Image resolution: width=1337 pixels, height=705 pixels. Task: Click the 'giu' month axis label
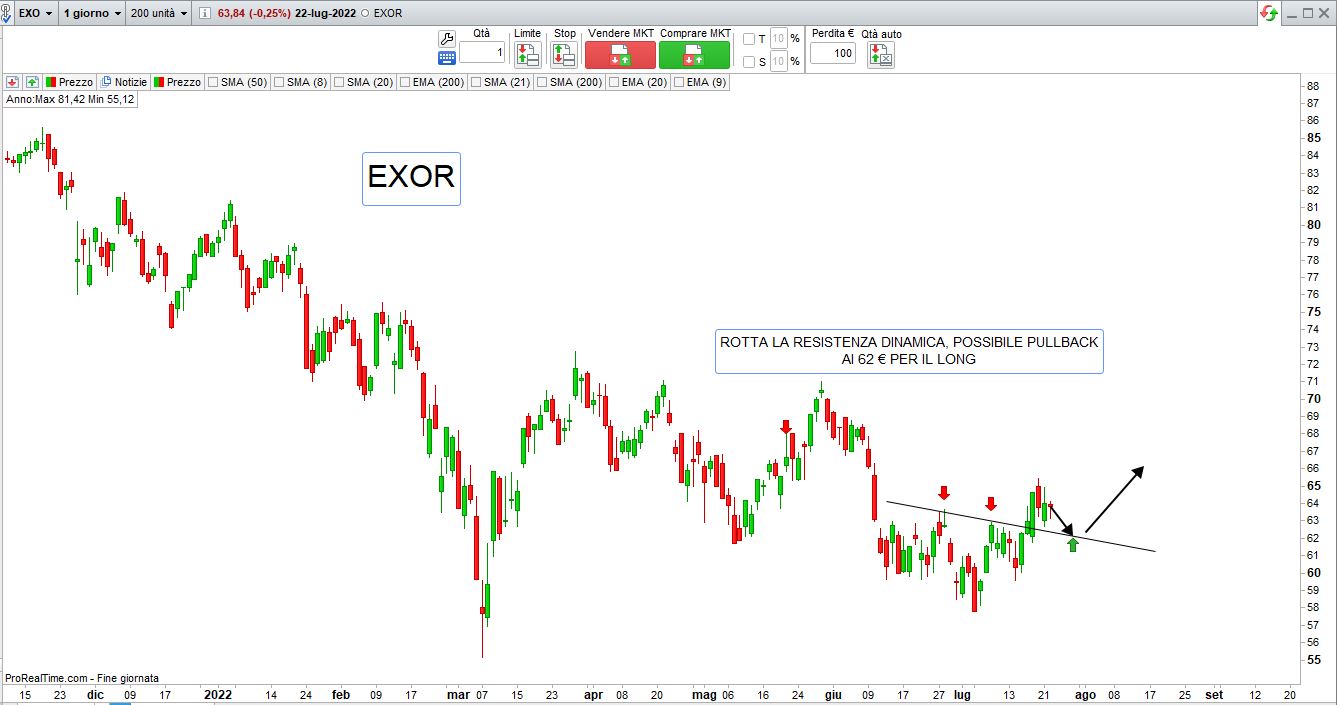[832, 694]
